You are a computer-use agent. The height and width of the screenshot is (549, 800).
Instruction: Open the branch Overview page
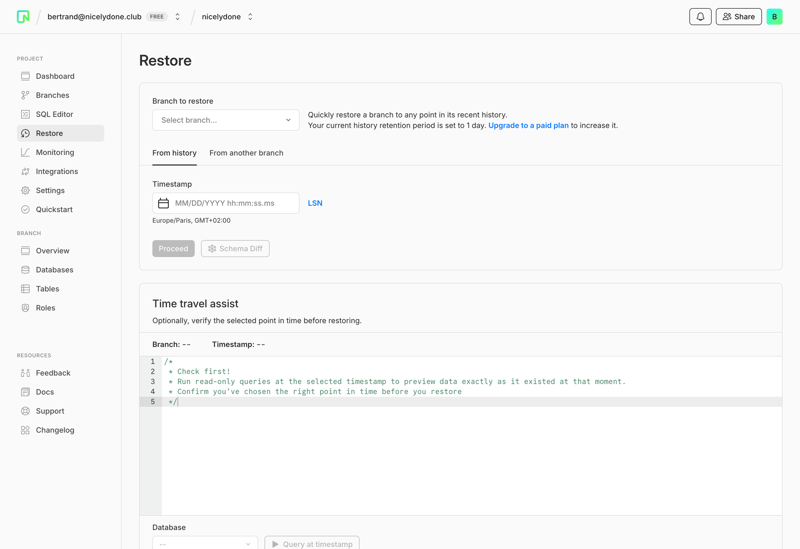(x=60, y=251)
